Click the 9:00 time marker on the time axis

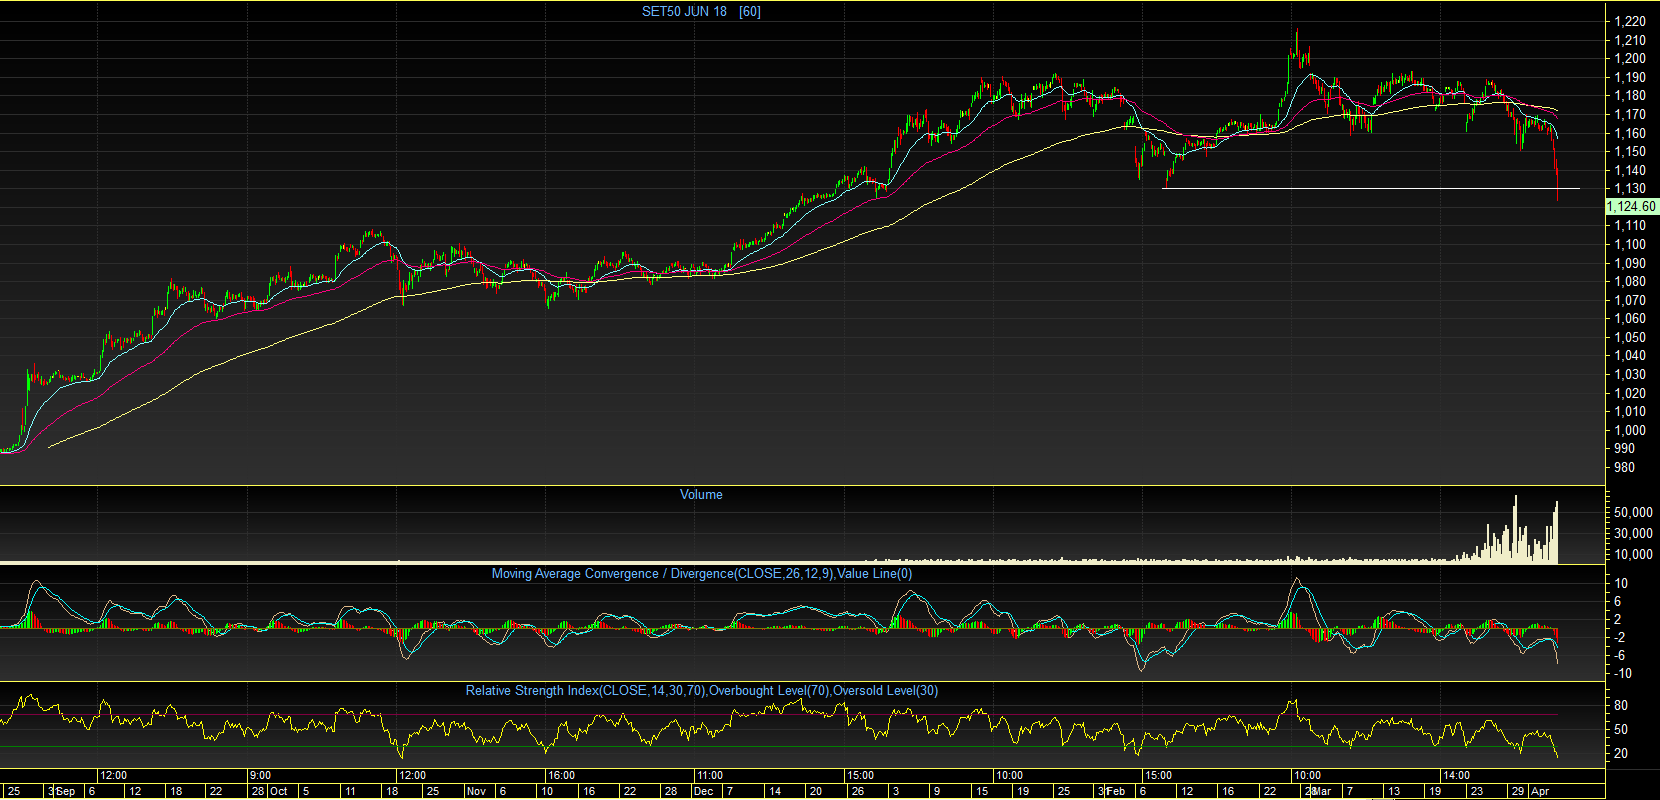point(260,775)
